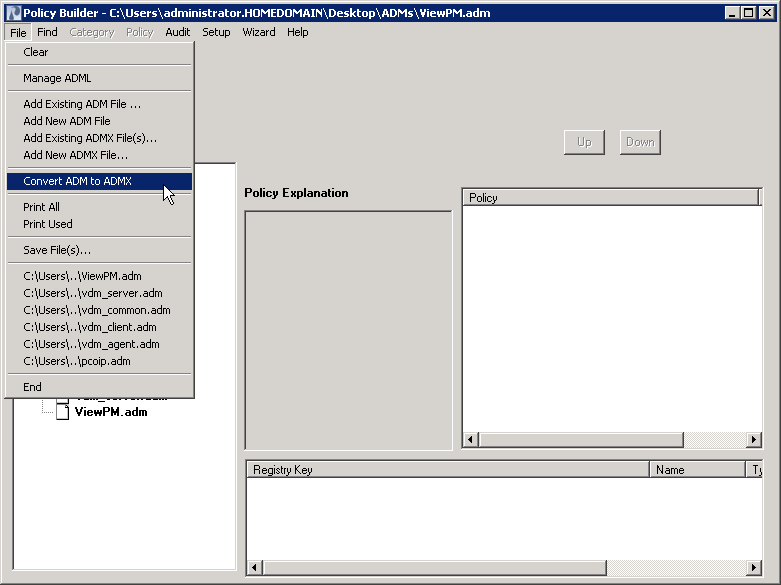The height and width of the screenshot is (585, 781).
Task: Open the Audit menu
Action: click(178, 32)
